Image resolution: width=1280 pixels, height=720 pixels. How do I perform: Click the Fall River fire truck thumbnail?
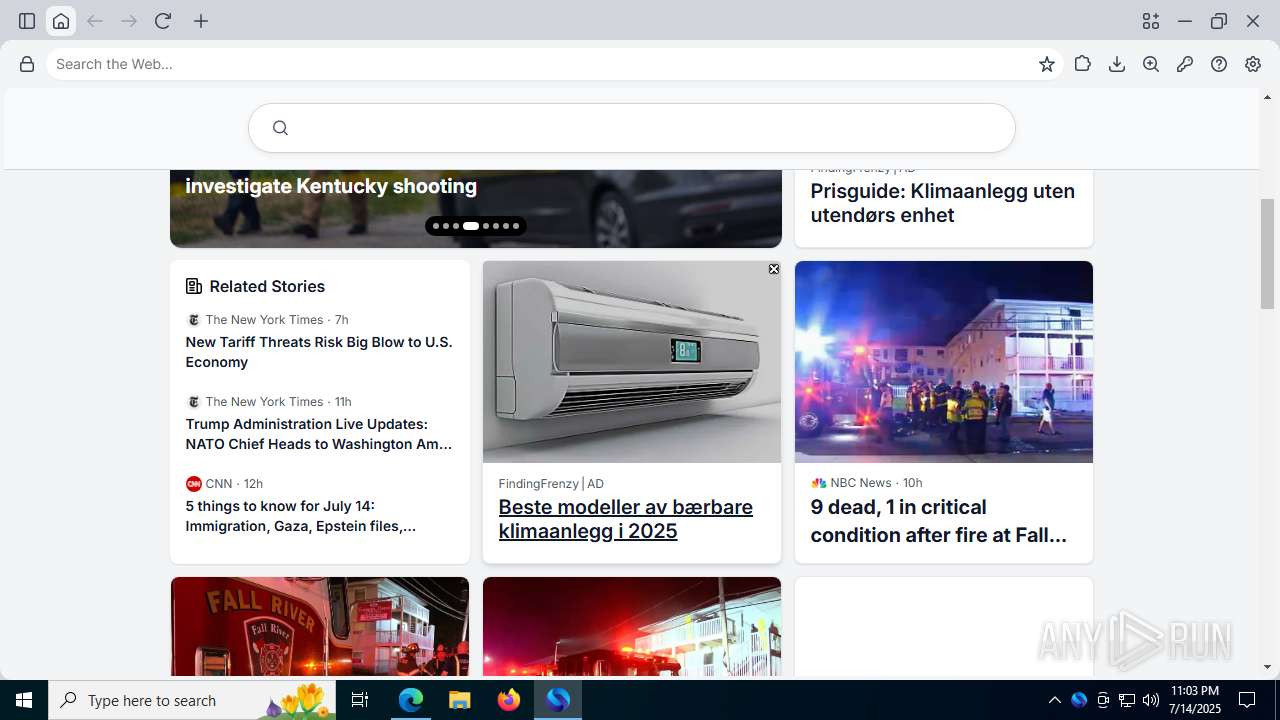pos(320,627)
